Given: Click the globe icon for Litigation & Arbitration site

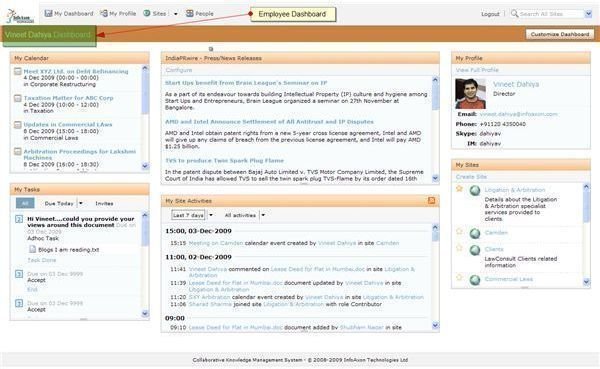Looking at the screenshot, I should tap(475, 190).
